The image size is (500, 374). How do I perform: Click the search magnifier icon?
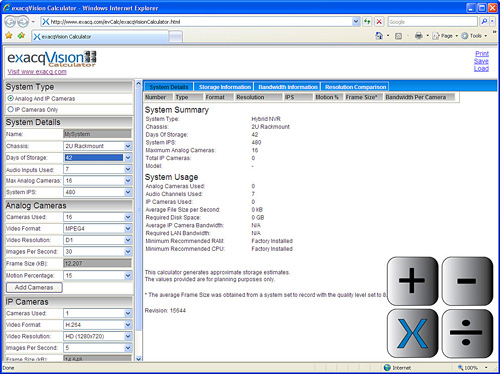[484, 22]
